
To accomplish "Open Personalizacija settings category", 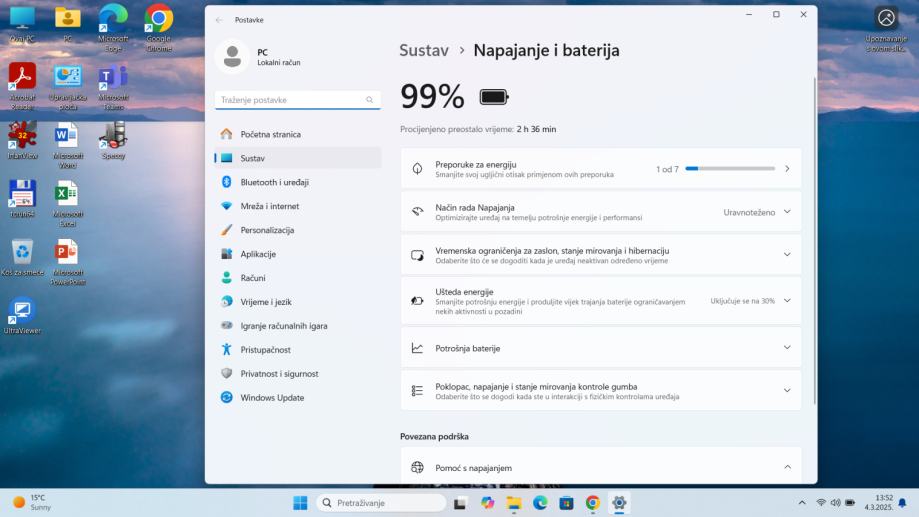I will 298,230.
